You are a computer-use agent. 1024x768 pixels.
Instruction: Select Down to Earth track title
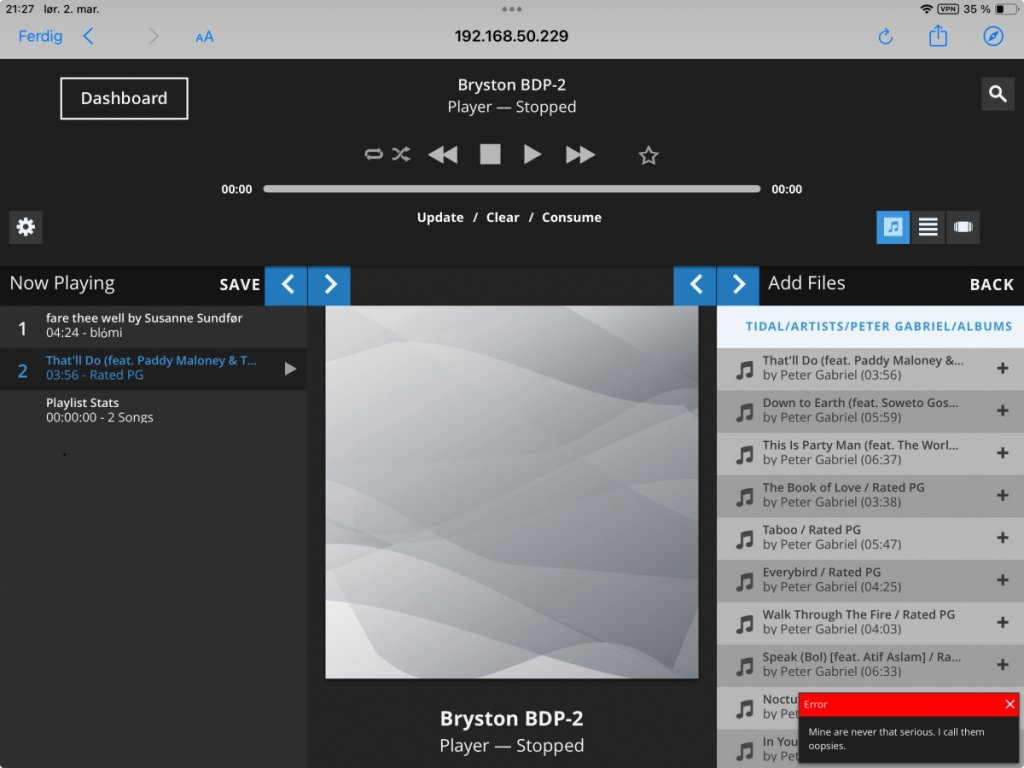click(x=860, y=403)
